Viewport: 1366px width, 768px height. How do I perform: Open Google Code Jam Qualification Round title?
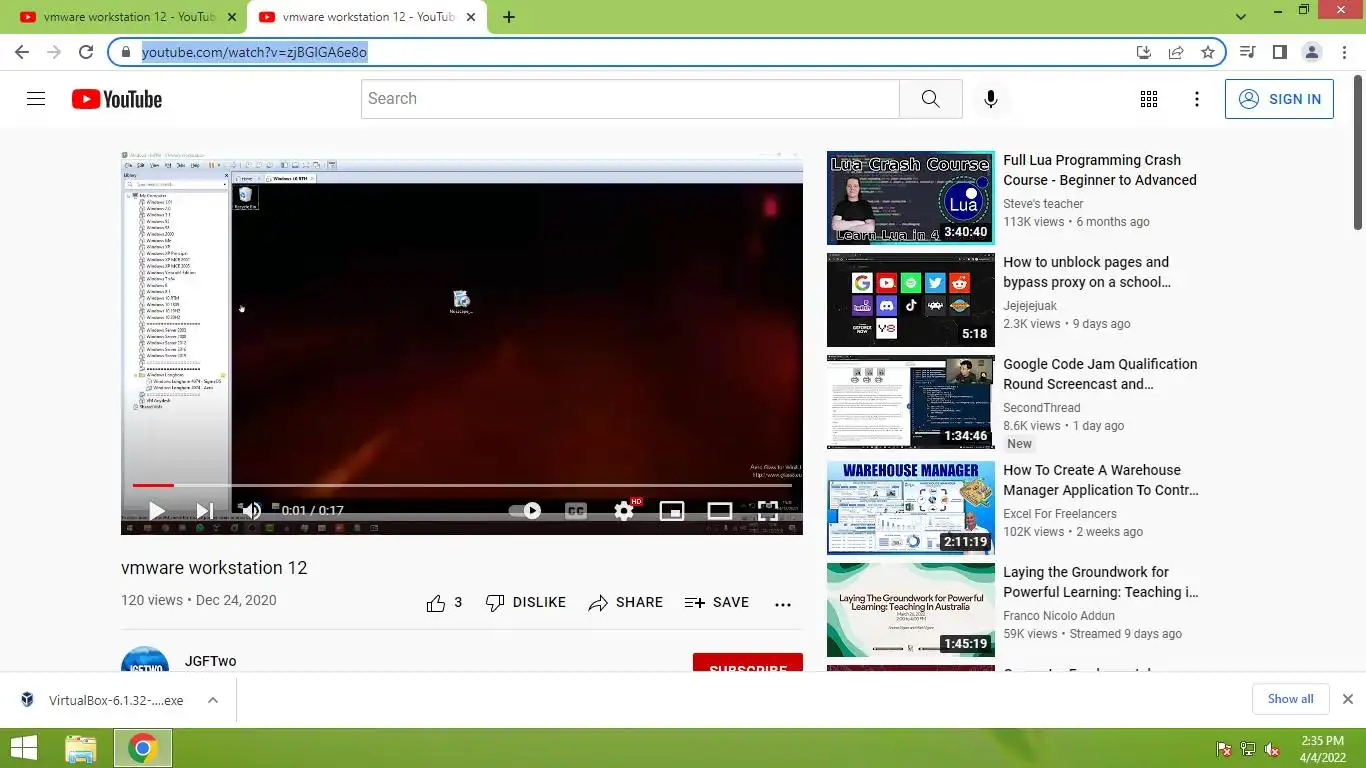[x=1100, y=374]
